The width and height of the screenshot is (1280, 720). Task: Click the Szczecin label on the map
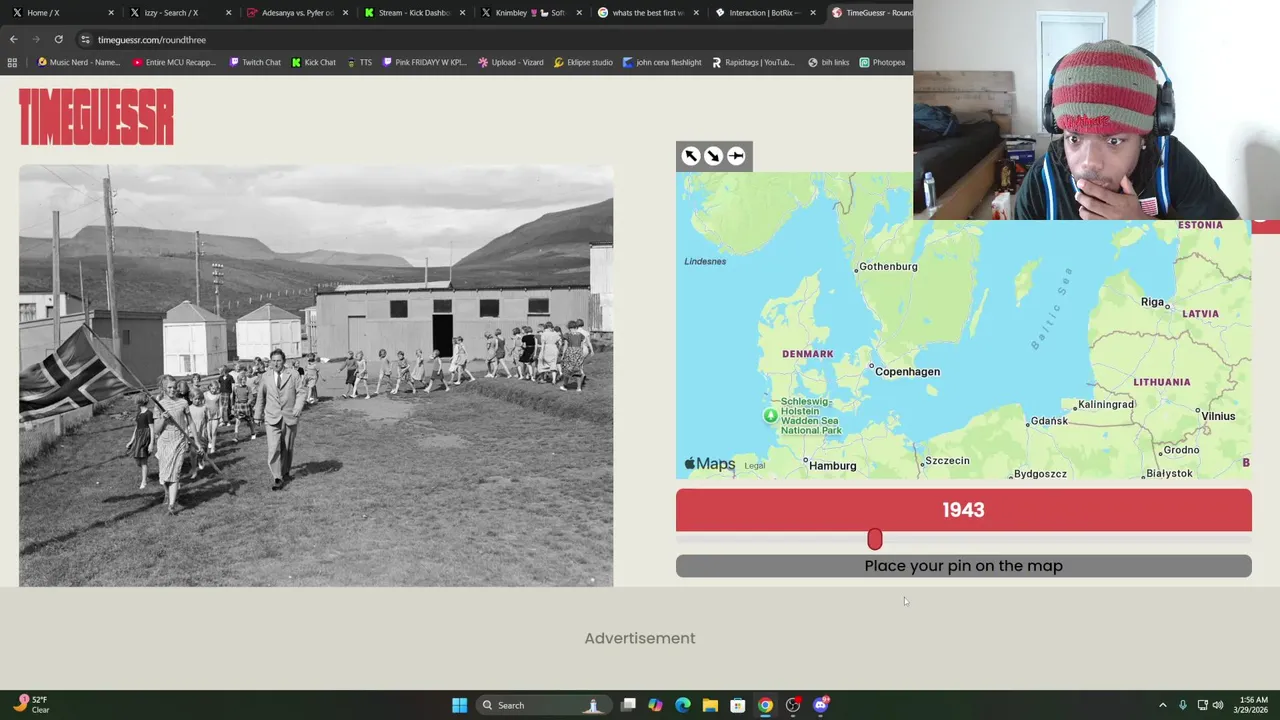(947, 461)
